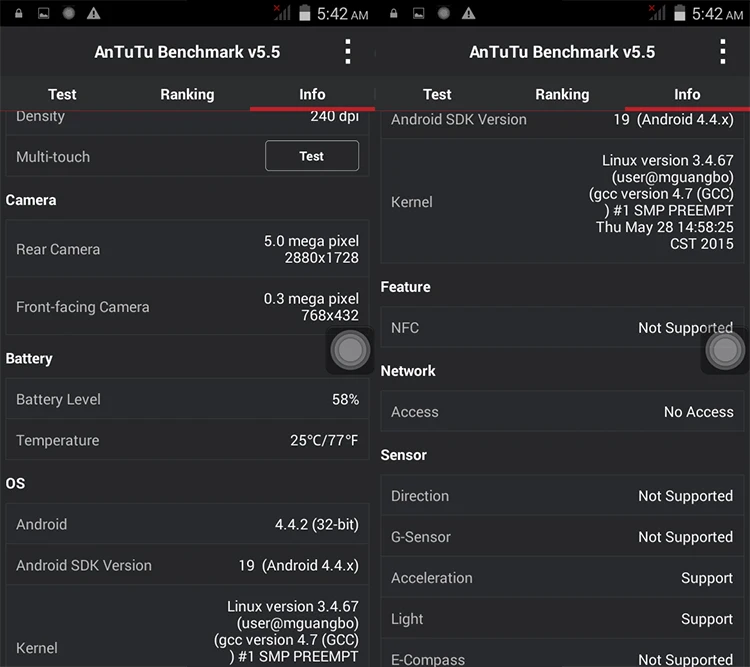The height and width of the screenshot is (667, 750).
Task: Tap Acceleration Support value
Action: pos(707,578)
